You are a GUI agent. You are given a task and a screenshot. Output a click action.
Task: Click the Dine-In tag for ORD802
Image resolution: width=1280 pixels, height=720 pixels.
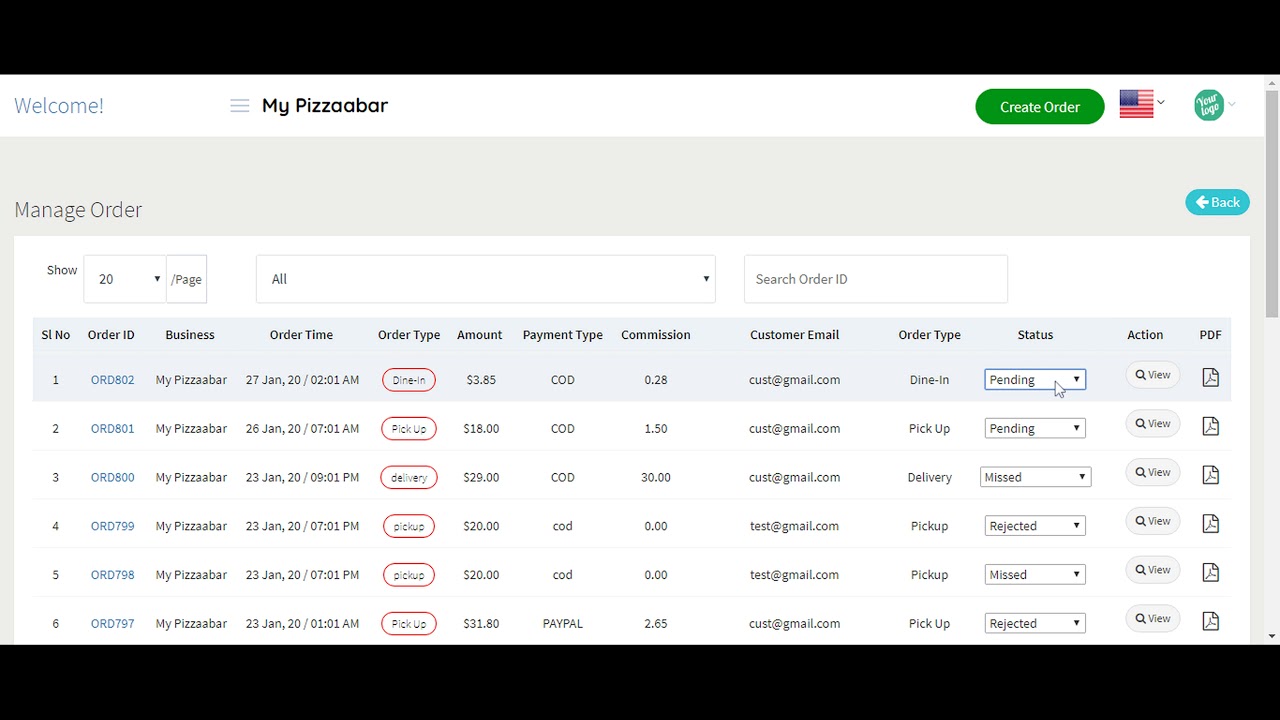coord(409,380)
